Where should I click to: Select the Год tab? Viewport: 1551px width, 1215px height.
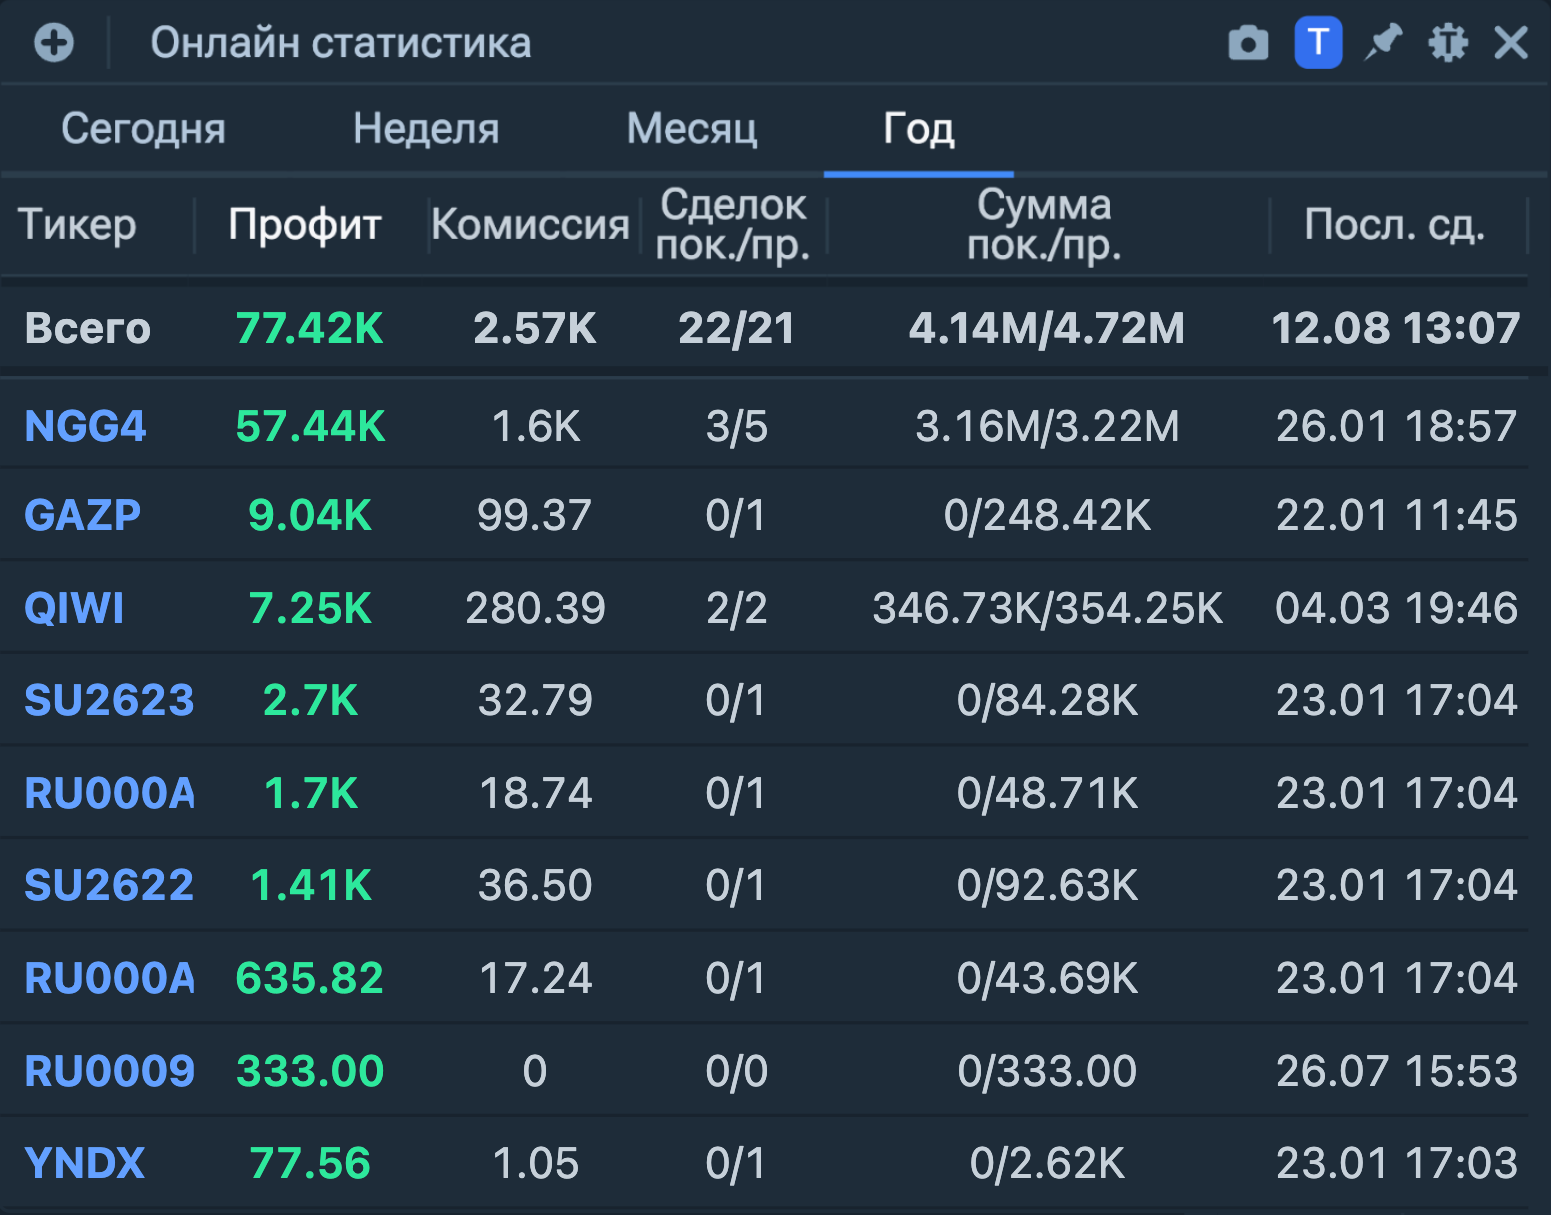(x=918, y=129)
